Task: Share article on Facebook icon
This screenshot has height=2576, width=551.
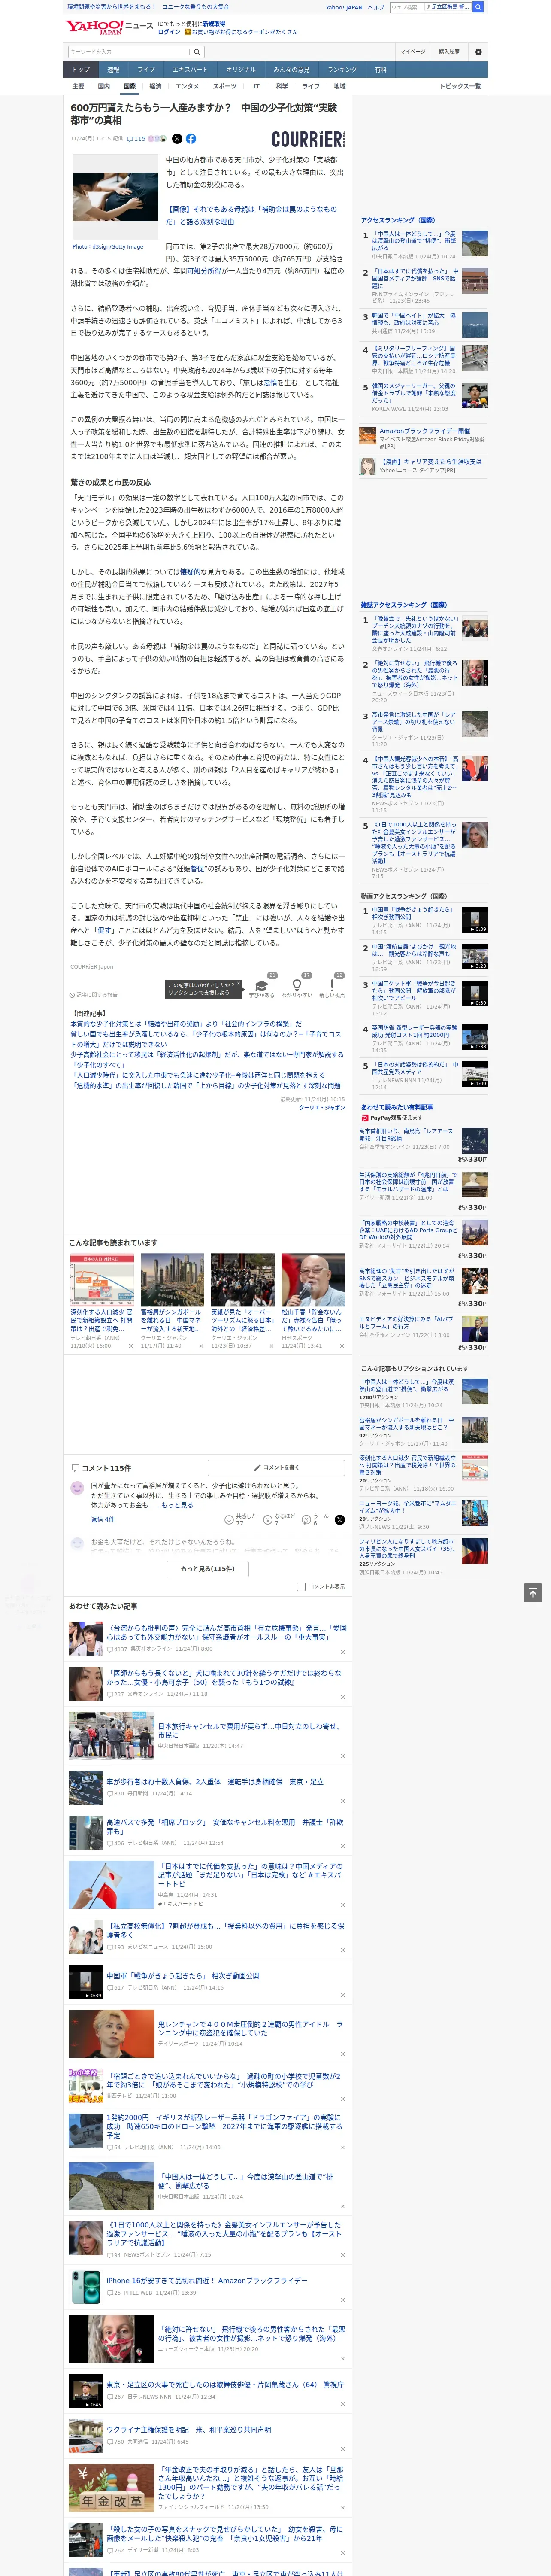Action: (191, 139)
